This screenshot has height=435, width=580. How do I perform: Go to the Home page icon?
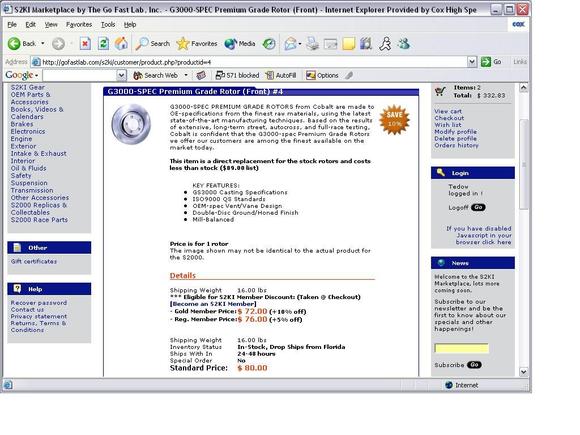pos(121,44)
